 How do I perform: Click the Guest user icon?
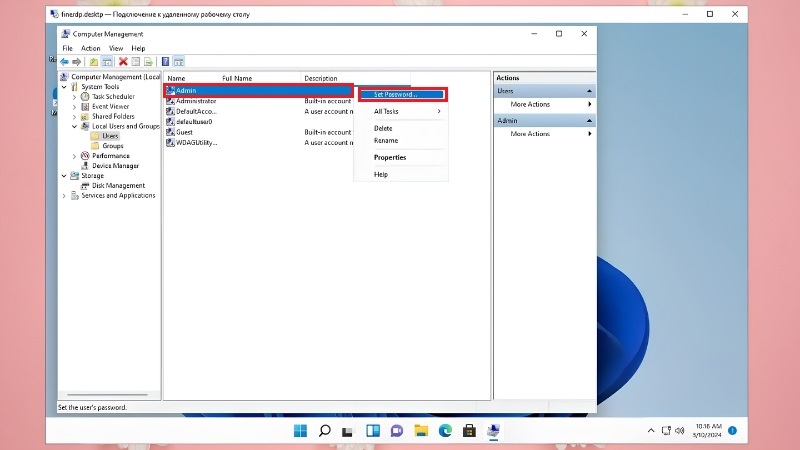tap(170, 132)
